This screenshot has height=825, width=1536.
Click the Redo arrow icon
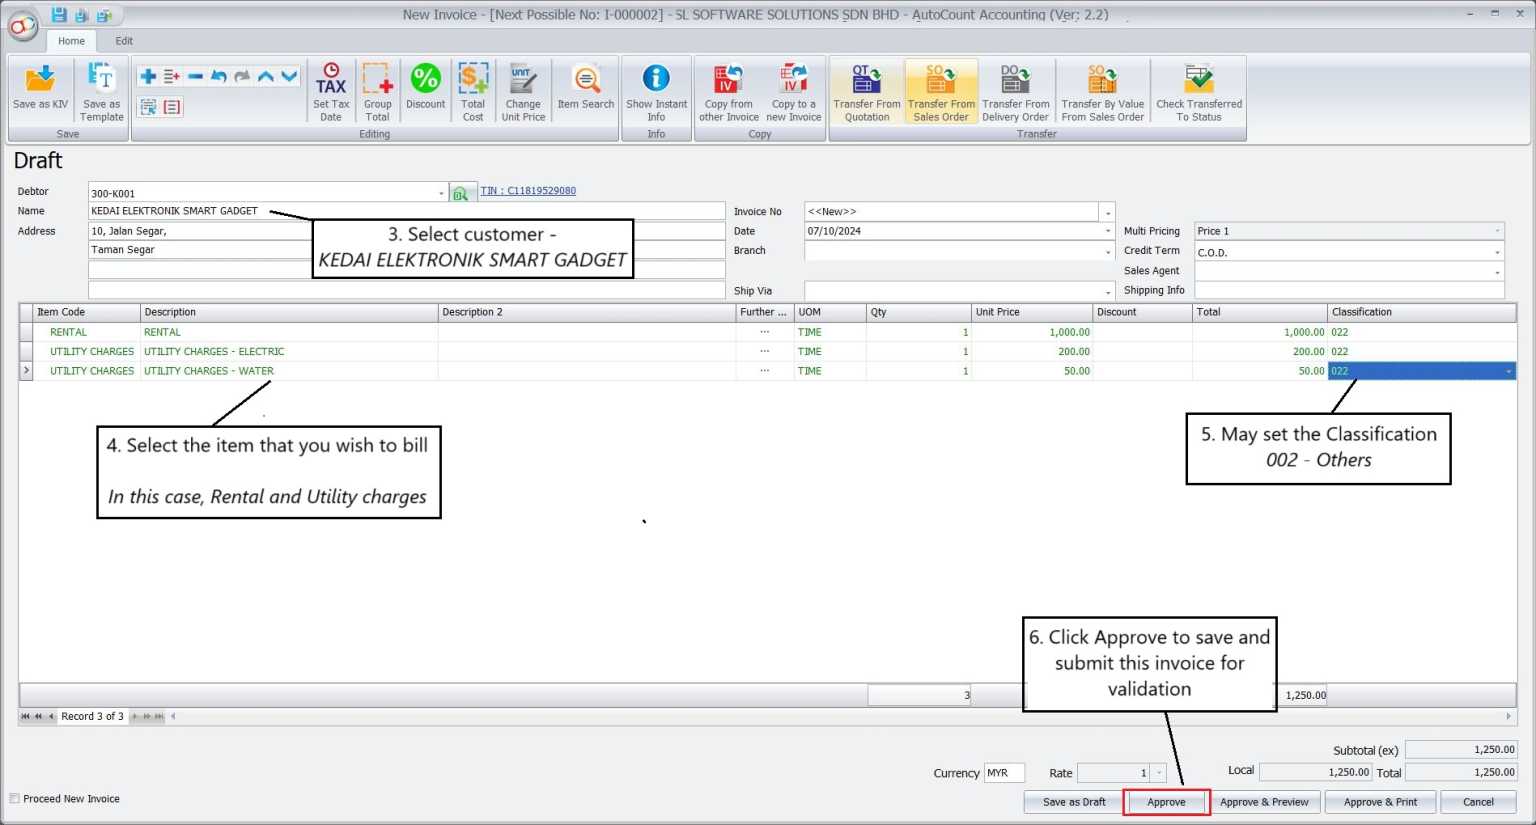pos(242,76)
